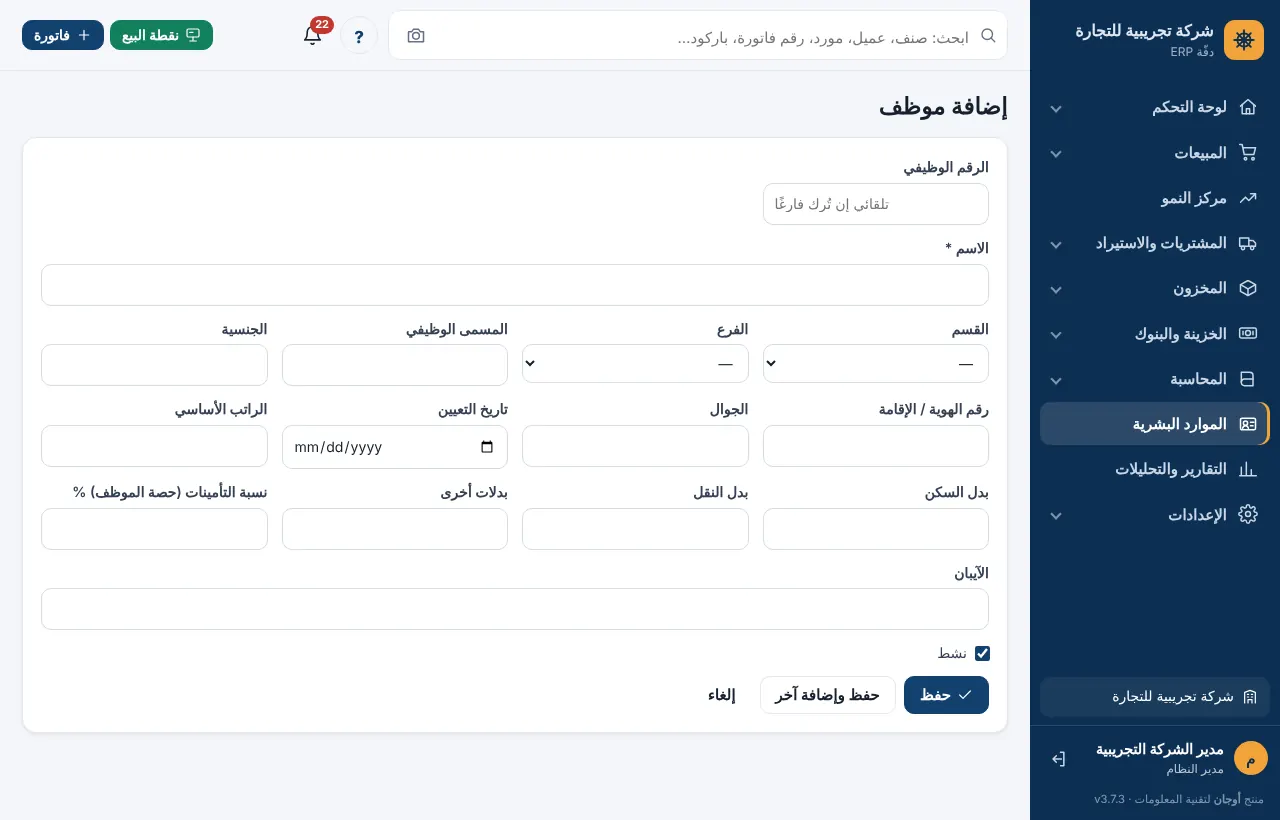Click the sales cart icon
The height and width of the screenshot is (820, 1280).
[1248, 153]
